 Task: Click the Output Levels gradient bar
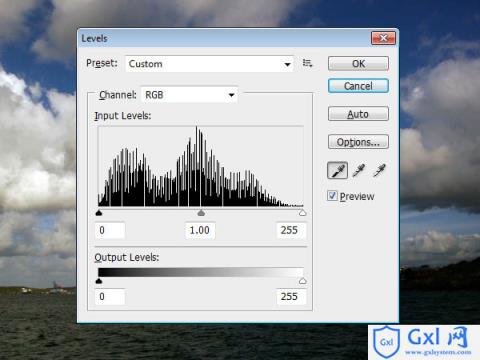[201, 272]
